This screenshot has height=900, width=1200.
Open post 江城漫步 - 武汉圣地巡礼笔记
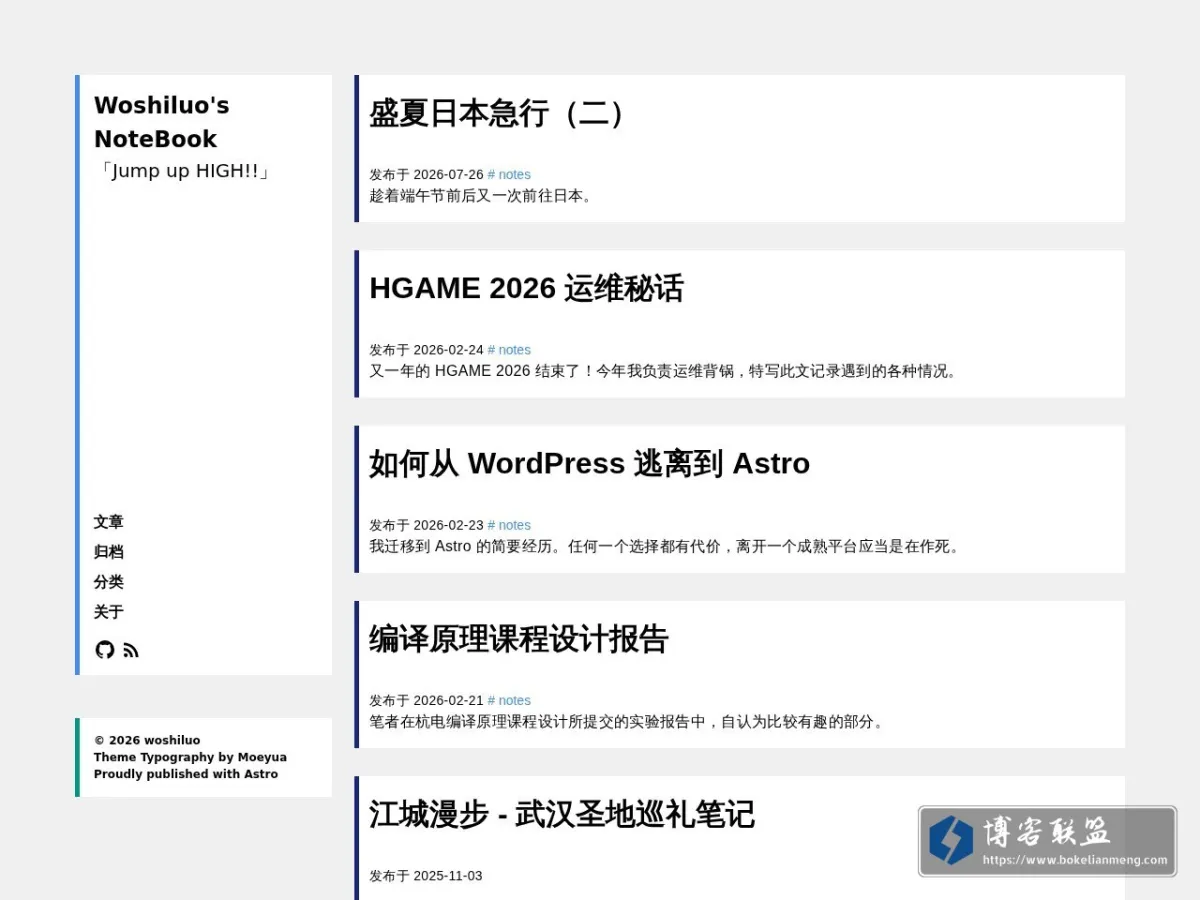[562, 814]
